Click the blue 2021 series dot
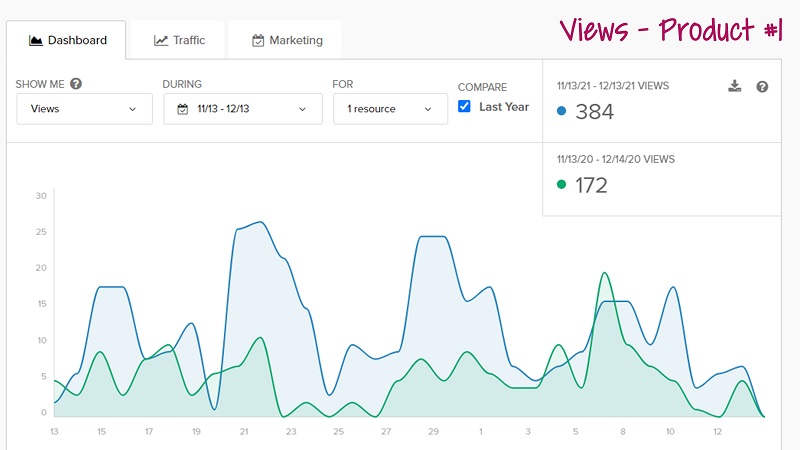Viewport: 800px width, 450px height. click(562, 111)
